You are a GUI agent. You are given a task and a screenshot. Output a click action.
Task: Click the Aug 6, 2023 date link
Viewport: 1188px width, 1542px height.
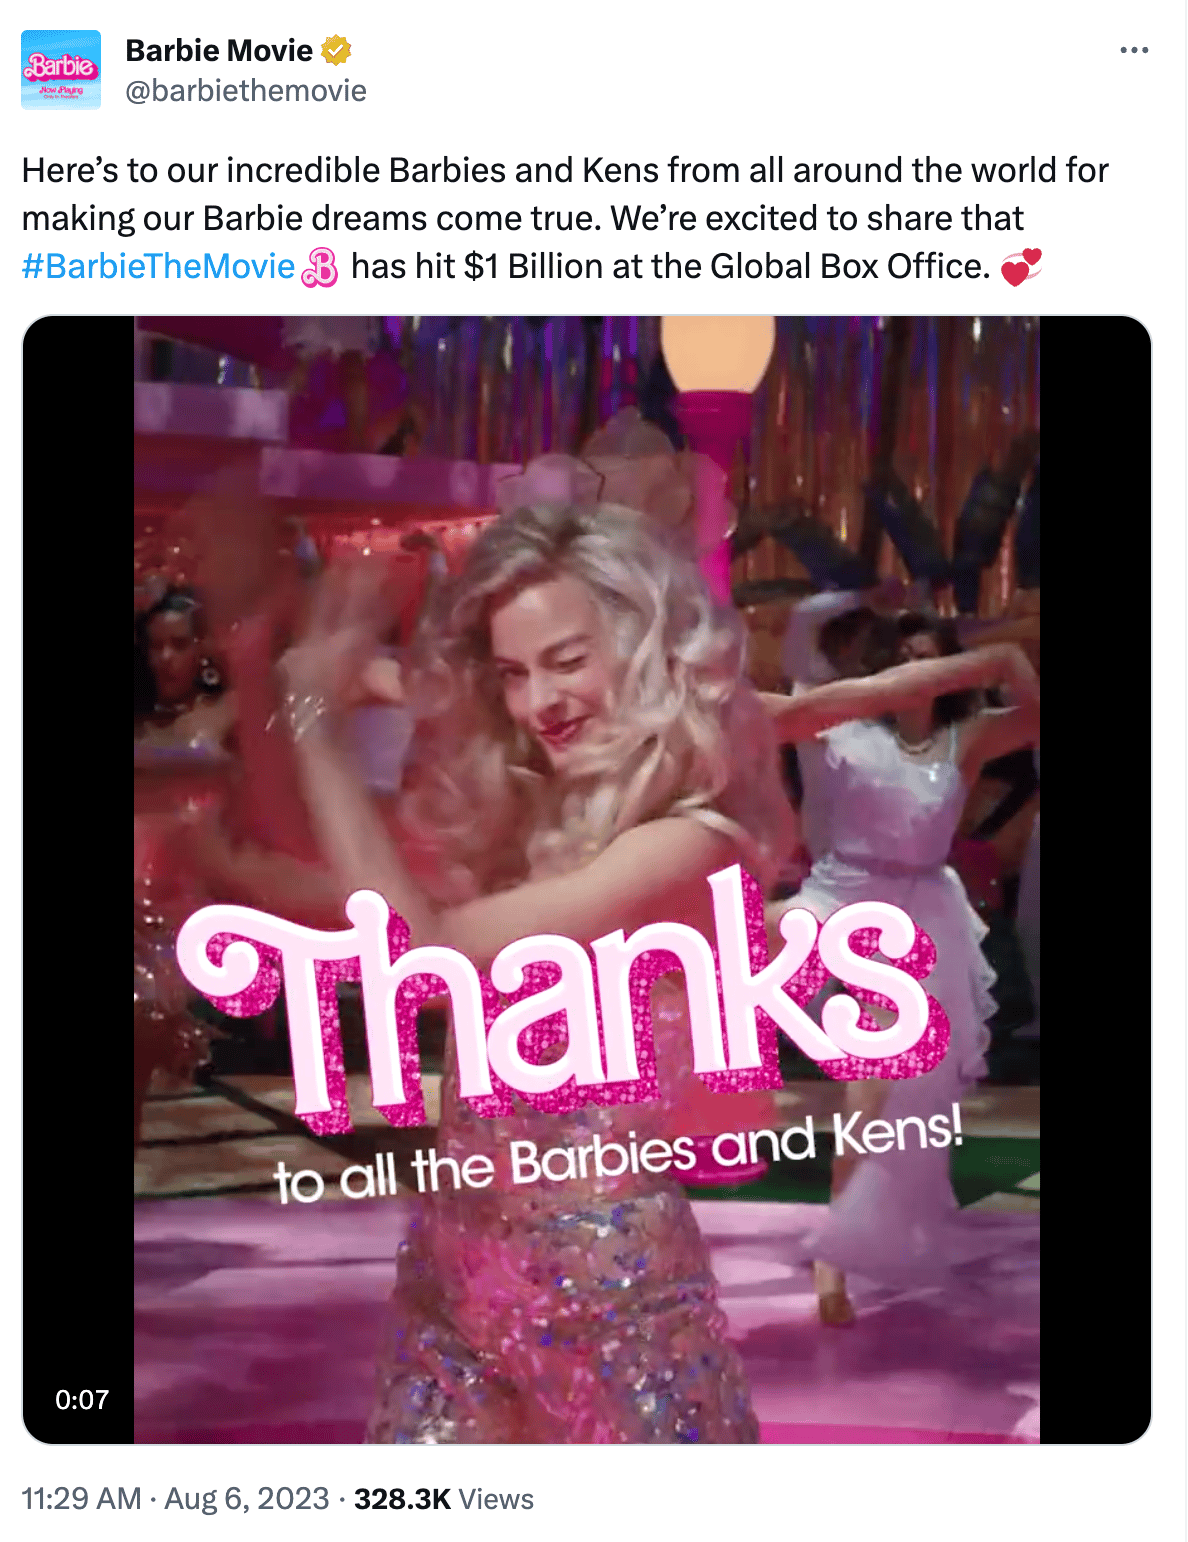(247, 1499)
